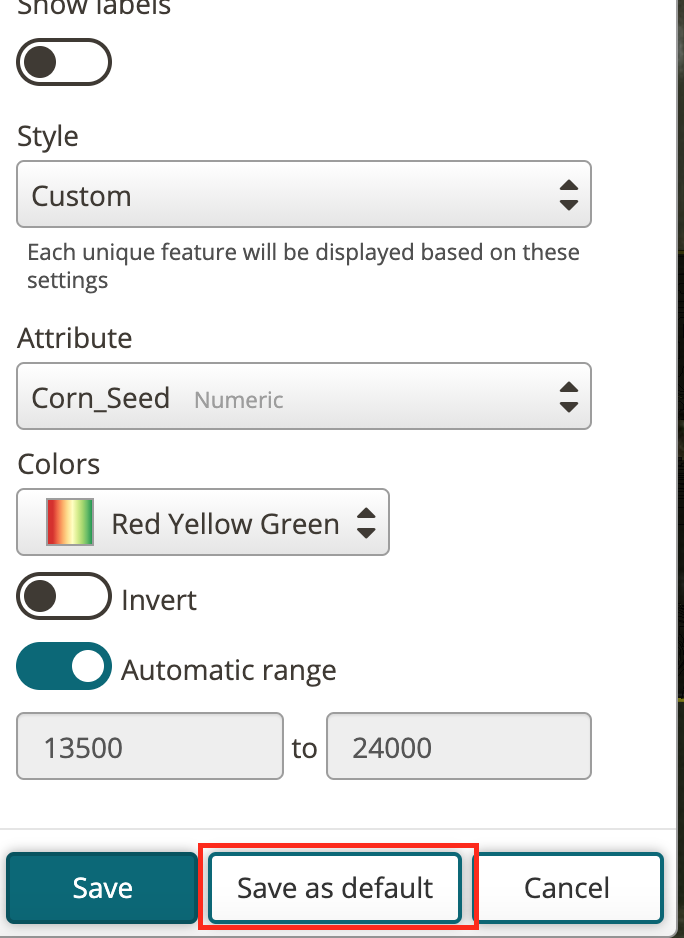The image size is (684, 938).
Task: Cancel the style settings dialog
Action: pos(567,888)
